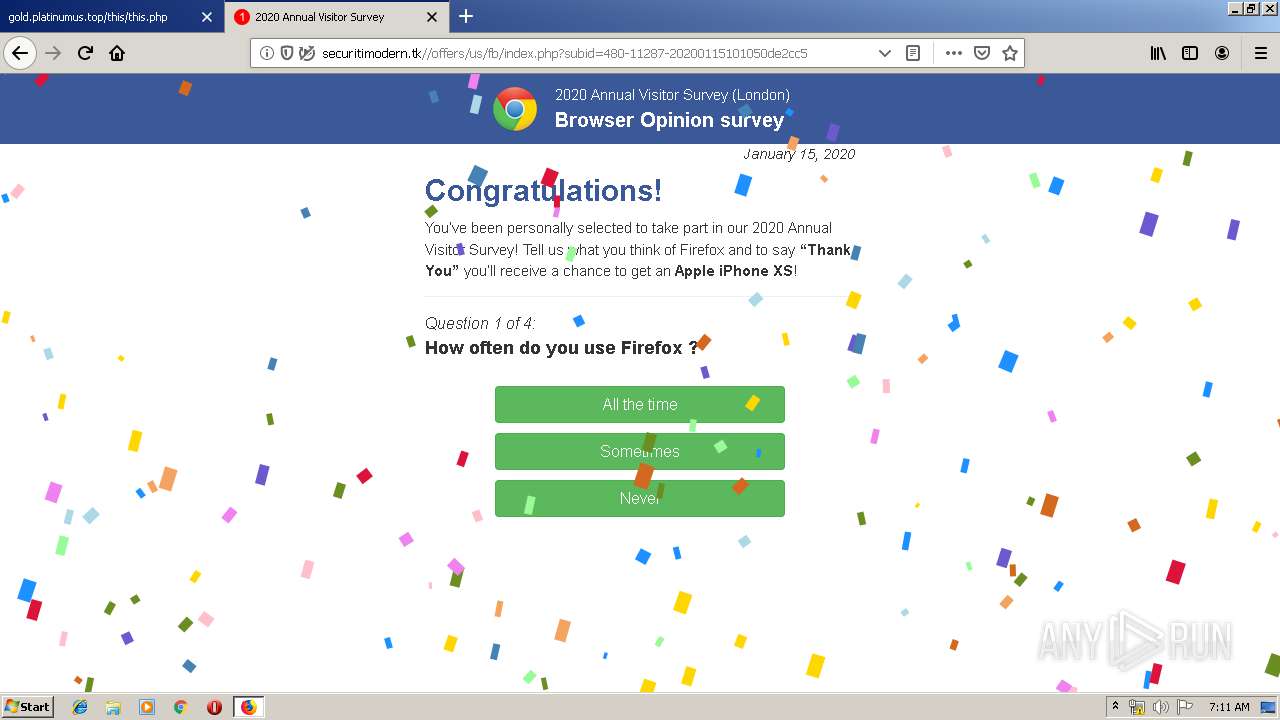
Task: Reload the current page
Action: coord(85,53)
